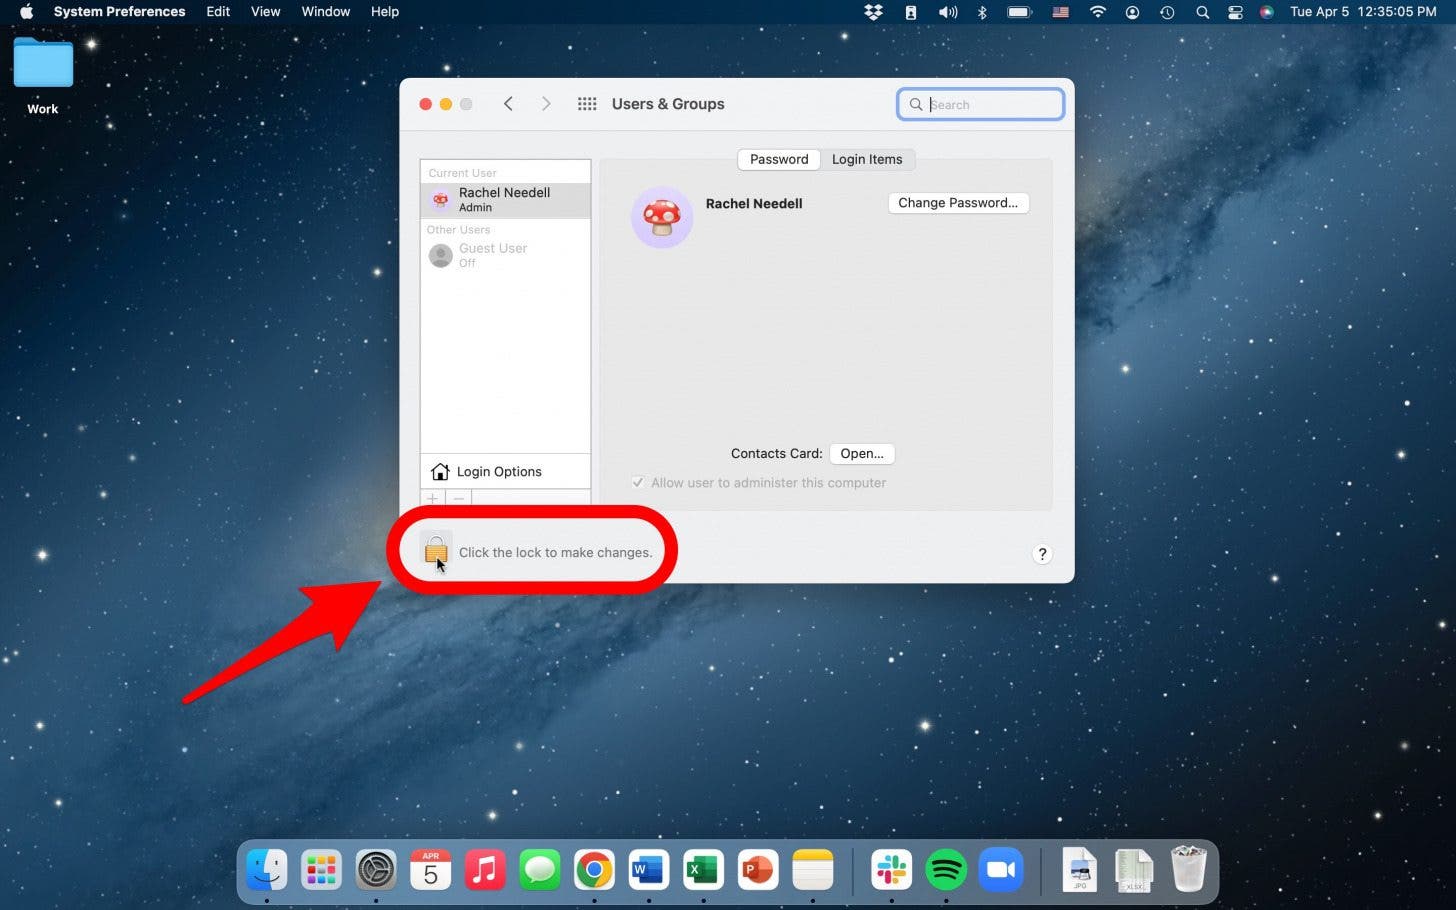Click the add user plus button
Screen dimensions: 1456x910
click(x=433, y=498)
